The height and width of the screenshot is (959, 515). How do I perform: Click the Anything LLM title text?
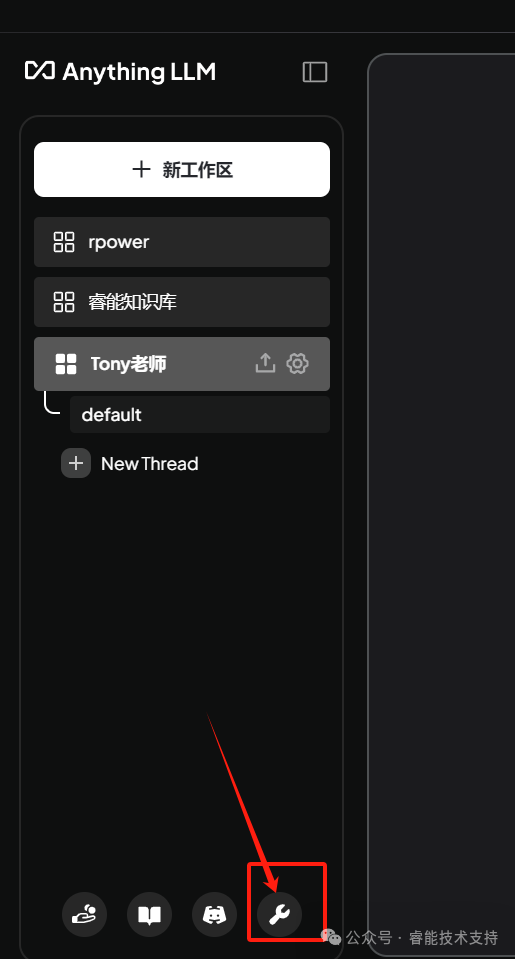[139, 72]
